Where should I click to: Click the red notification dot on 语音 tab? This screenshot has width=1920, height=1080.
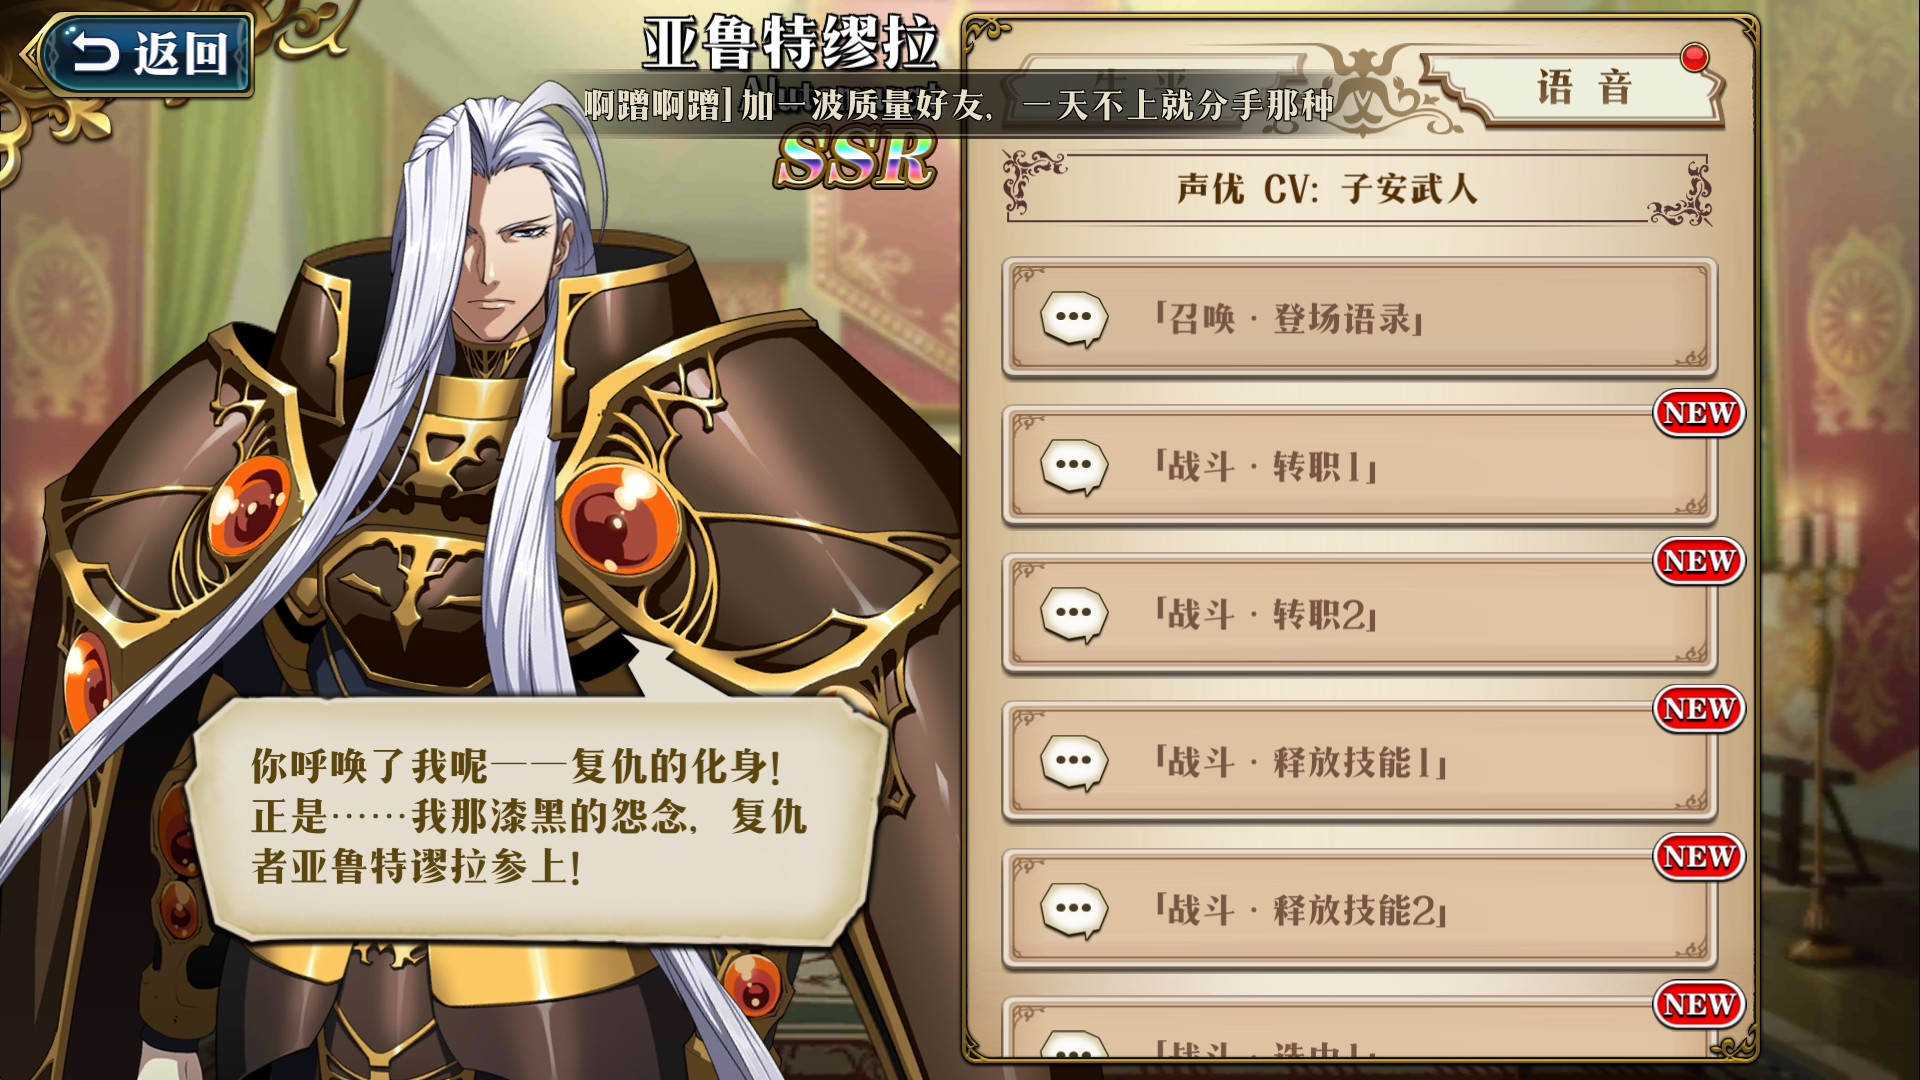(1695, 58)
